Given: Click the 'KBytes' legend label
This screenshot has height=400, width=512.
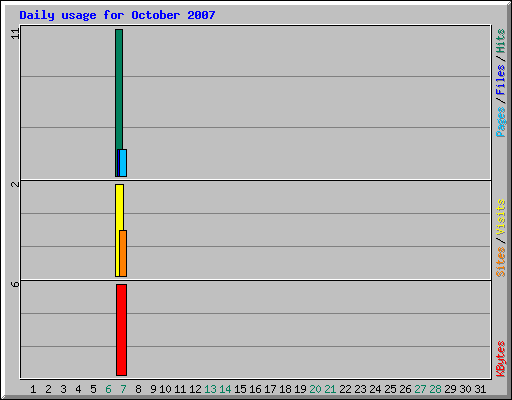Looking at the screenshot, I should coord(500,359).
